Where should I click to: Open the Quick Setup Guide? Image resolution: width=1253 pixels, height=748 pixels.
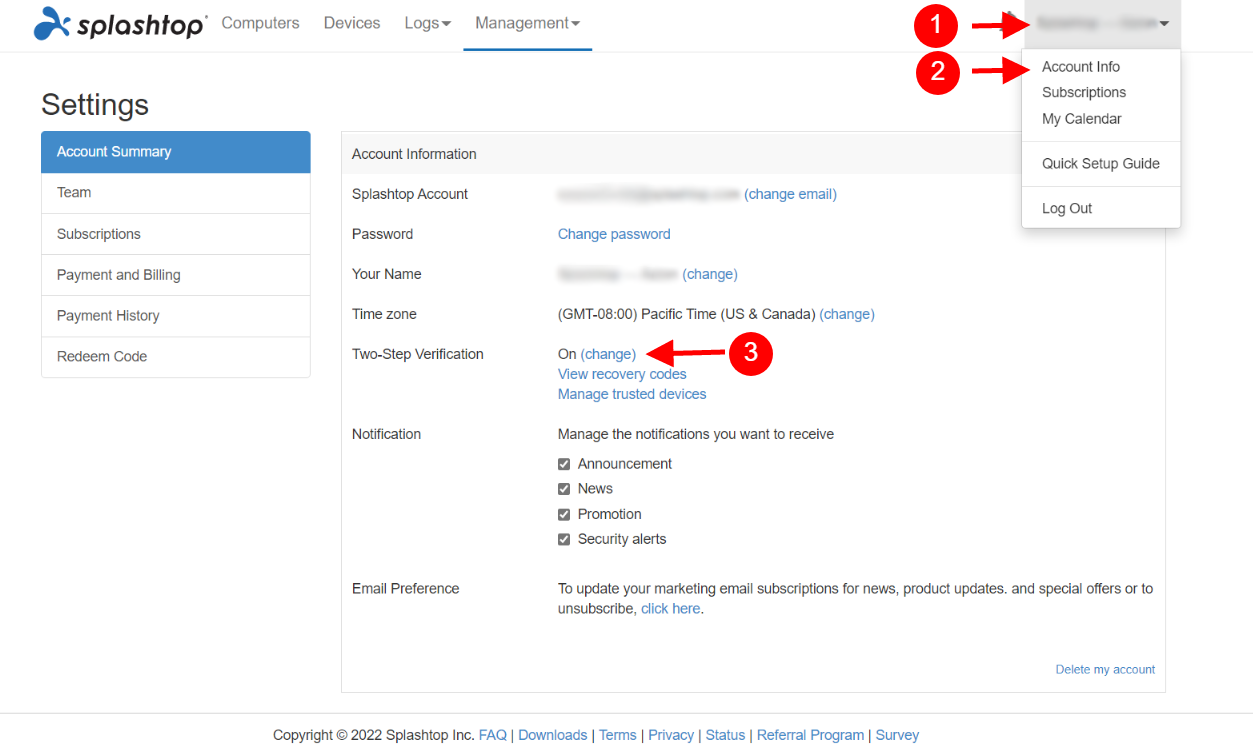pyautogui.click(x=1101, y=164)
